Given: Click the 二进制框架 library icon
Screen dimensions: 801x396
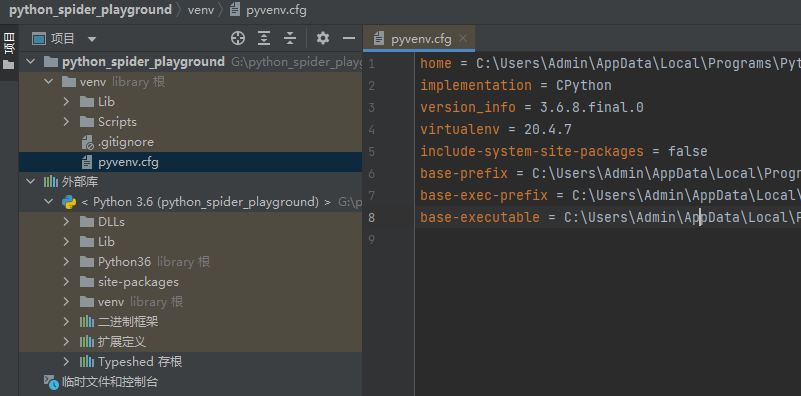Looking at the screenshot, I should pos(87,322).
